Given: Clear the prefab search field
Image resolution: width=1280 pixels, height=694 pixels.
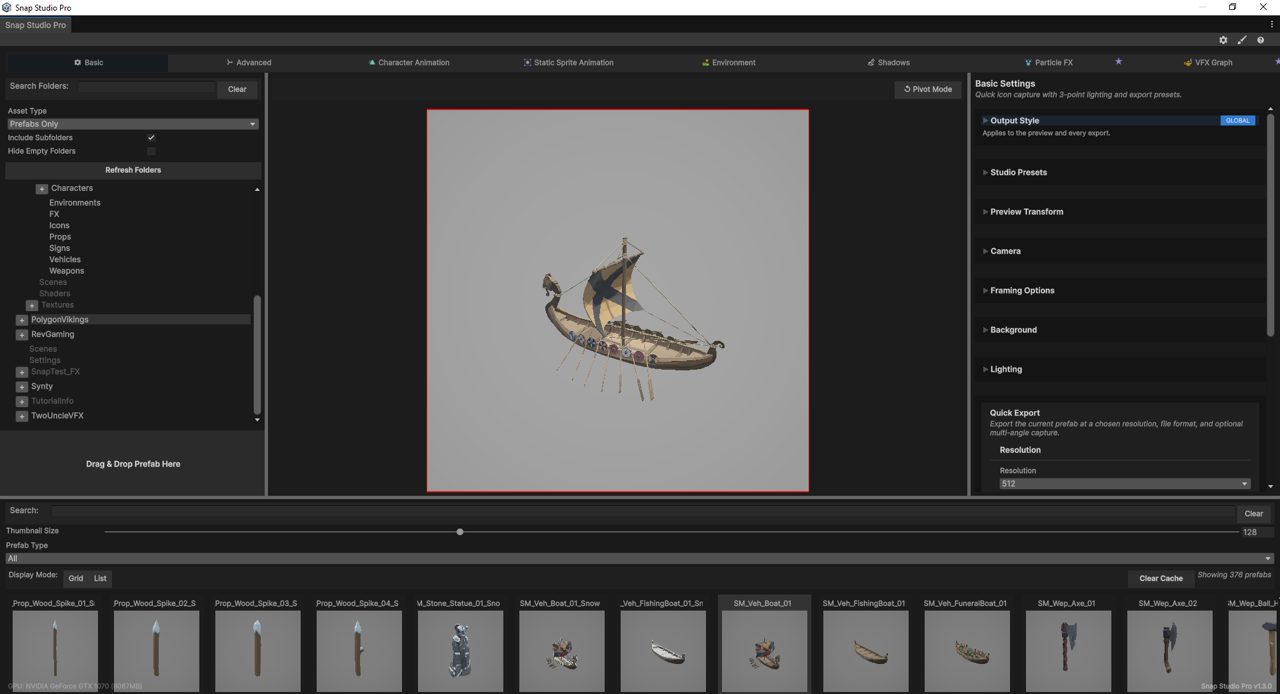Looking at the screenshot, I should point(1253,513).
